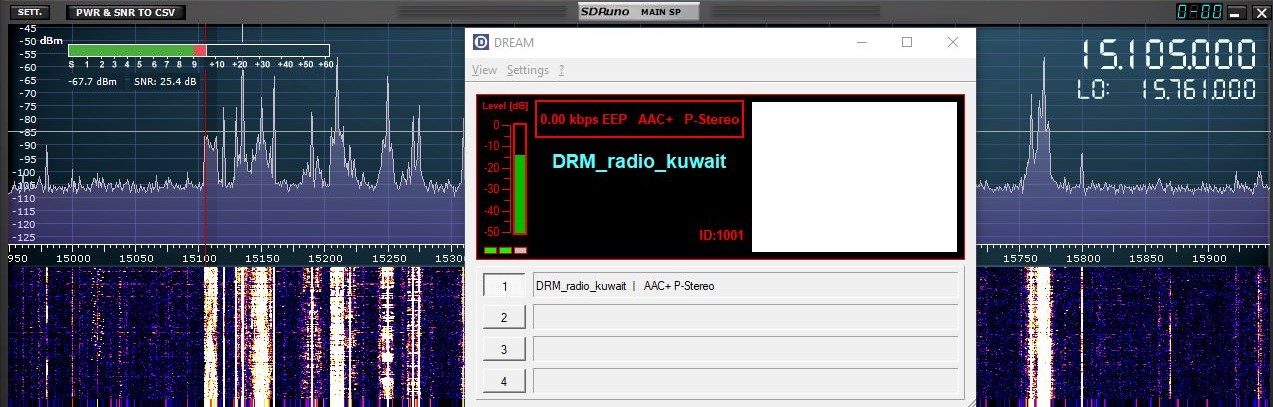
Task: Click the SDRuno MAIN SP title label
Action: click(639, 11)
